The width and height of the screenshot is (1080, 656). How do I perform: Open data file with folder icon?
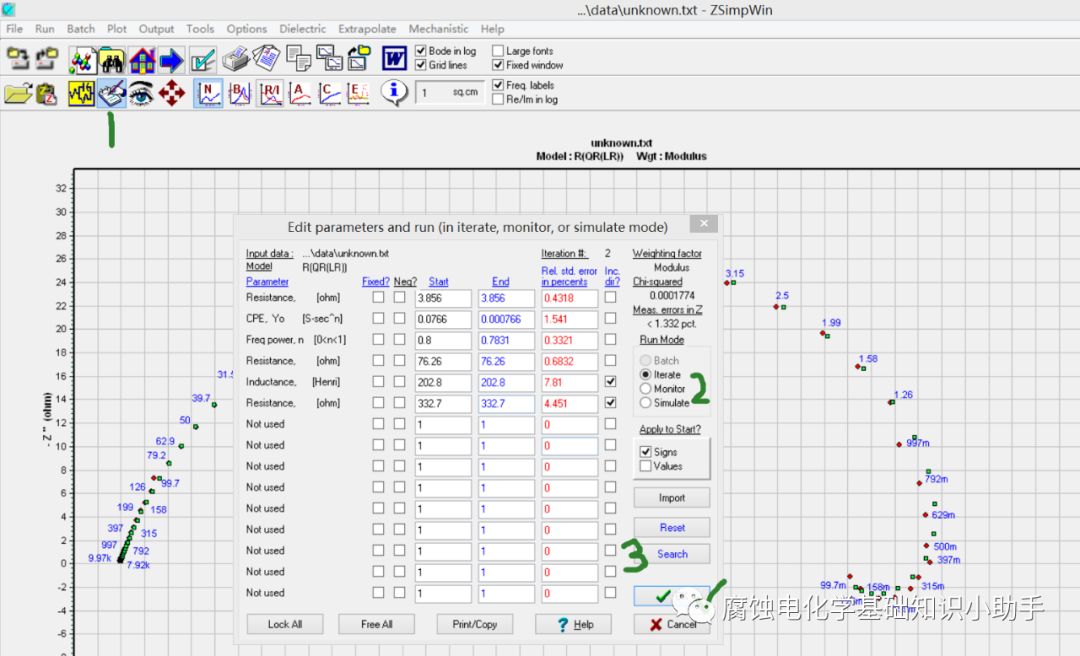[18, 93]
